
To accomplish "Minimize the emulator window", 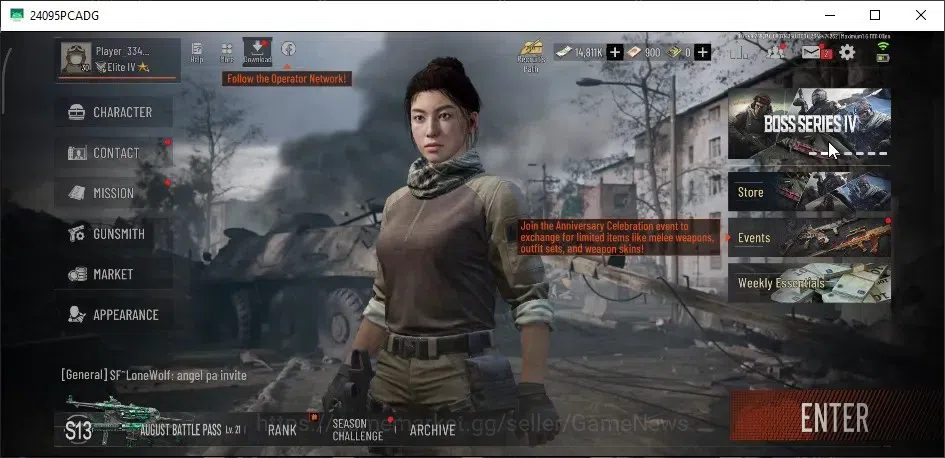I will tap(829, 15).
